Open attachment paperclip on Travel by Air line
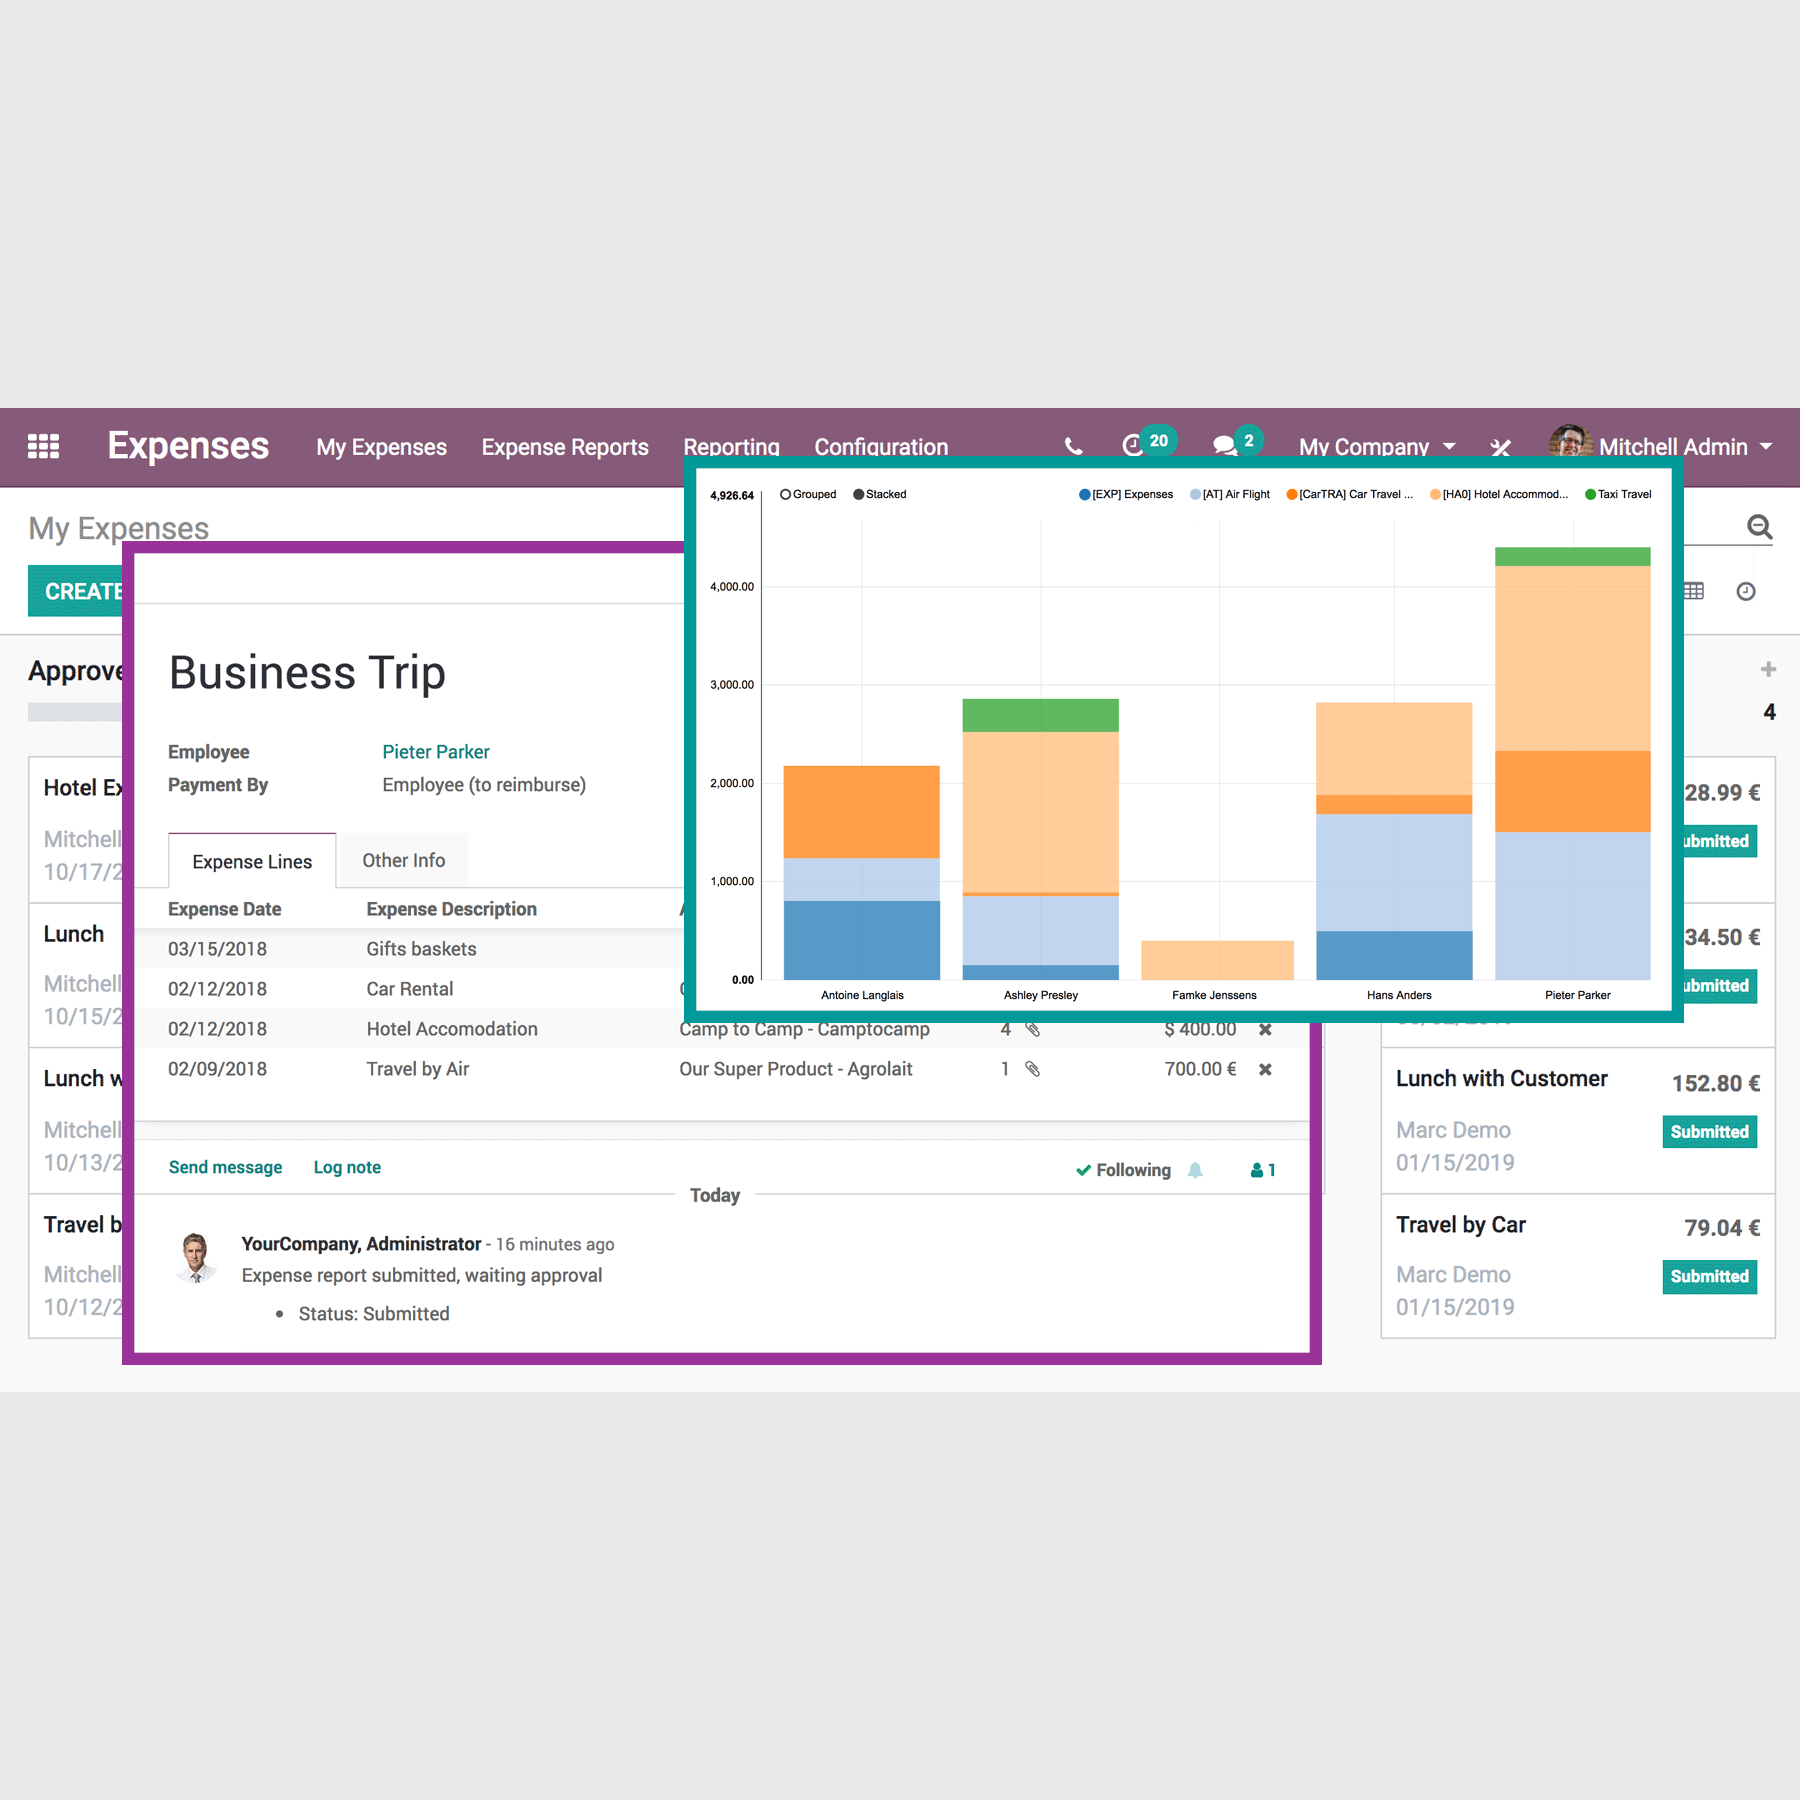Screen dimensions: 1800x1800 (1033, 1069)
